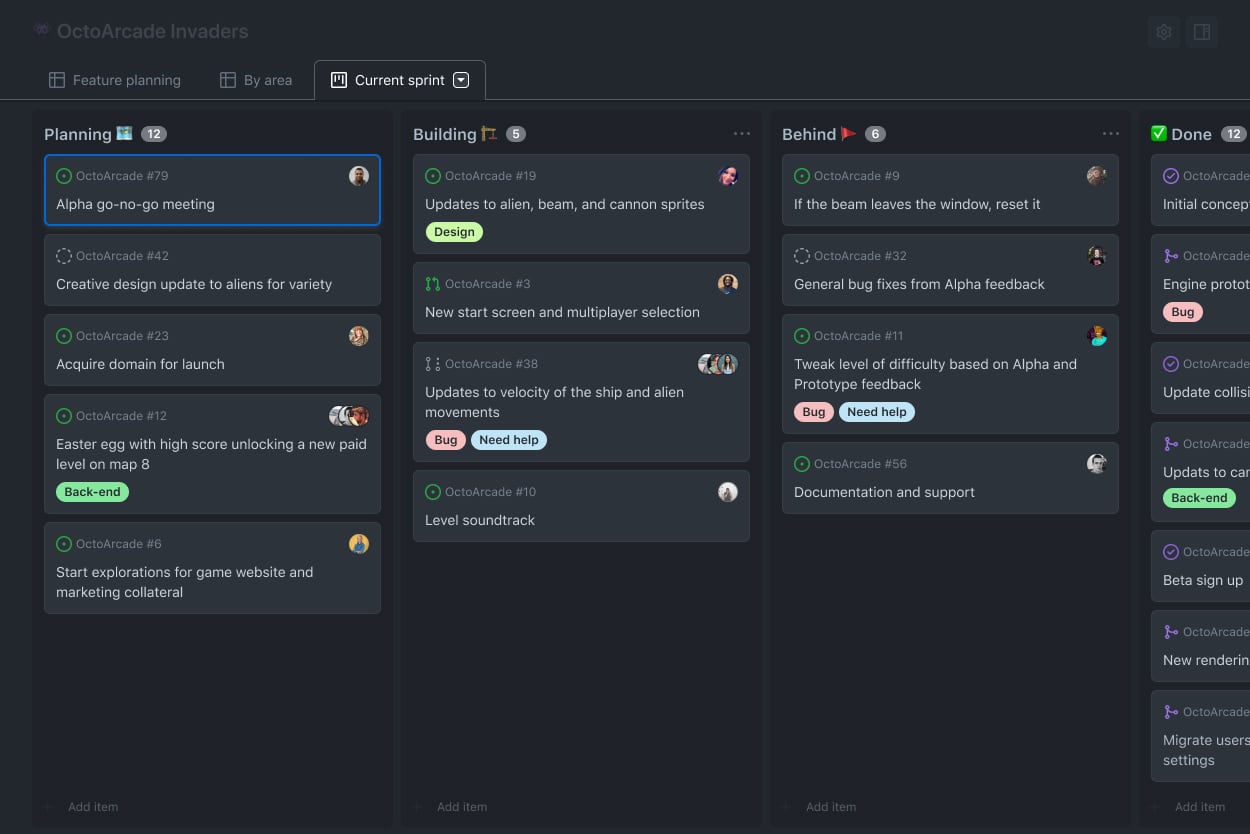Open the Current sprint view dropdown arrow

[x=461, y=80]
